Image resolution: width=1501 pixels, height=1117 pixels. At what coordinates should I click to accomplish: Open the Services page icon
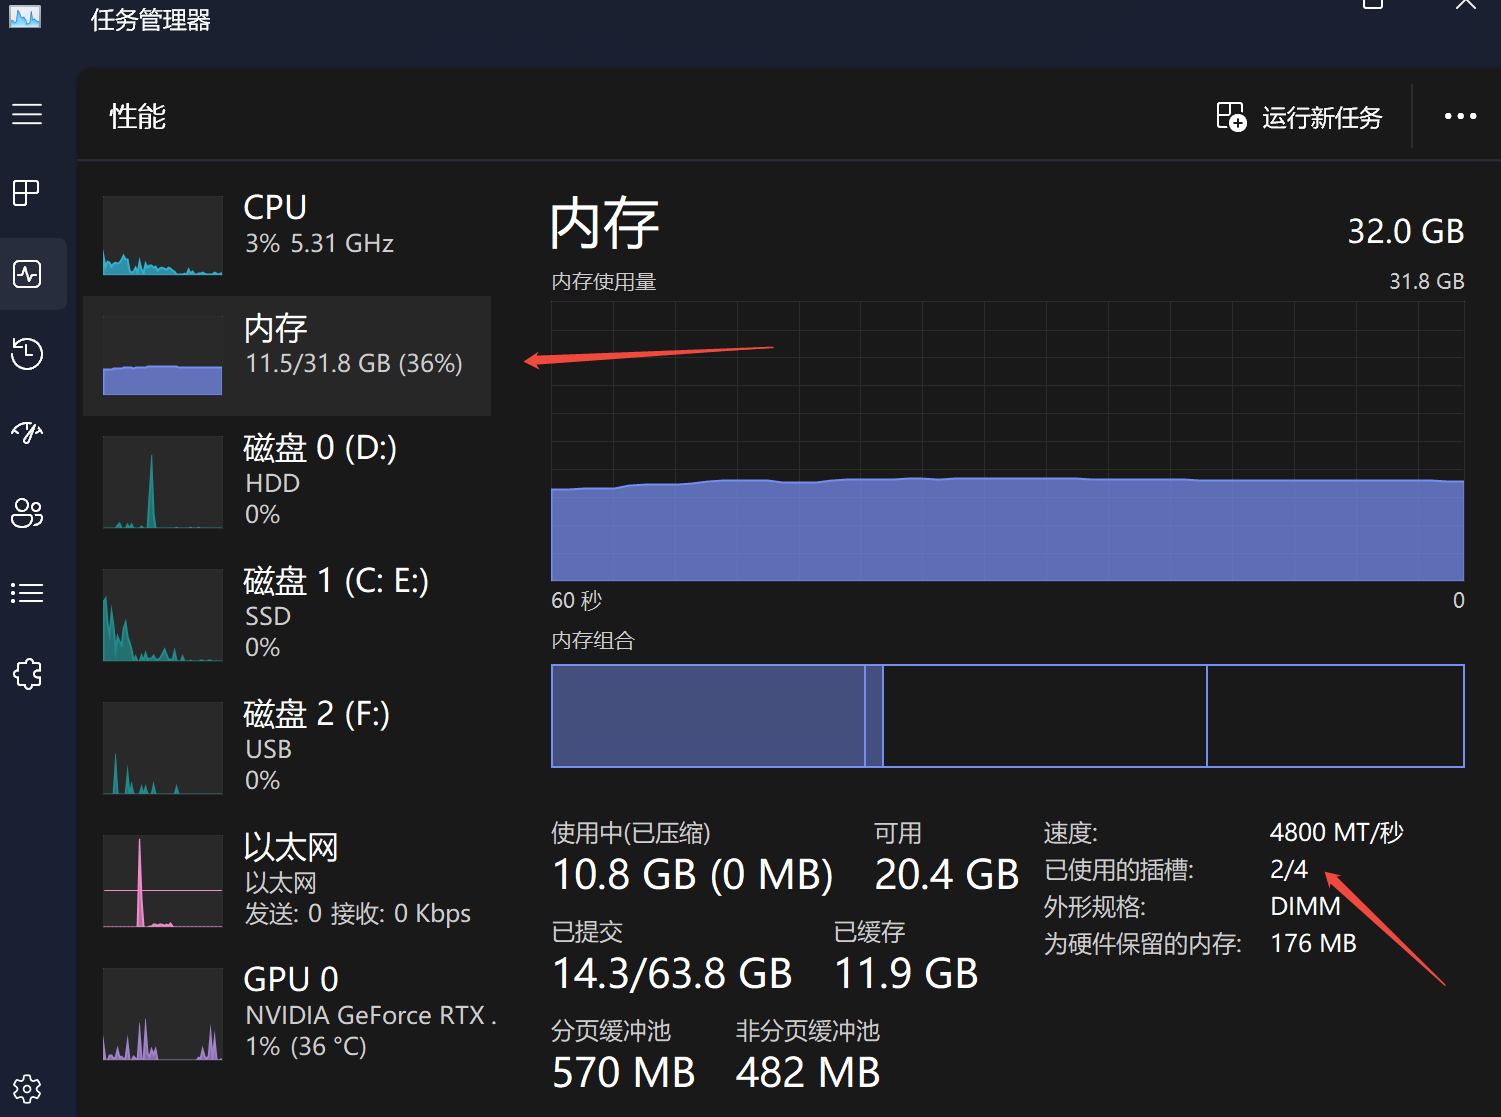tap(27, 674)
